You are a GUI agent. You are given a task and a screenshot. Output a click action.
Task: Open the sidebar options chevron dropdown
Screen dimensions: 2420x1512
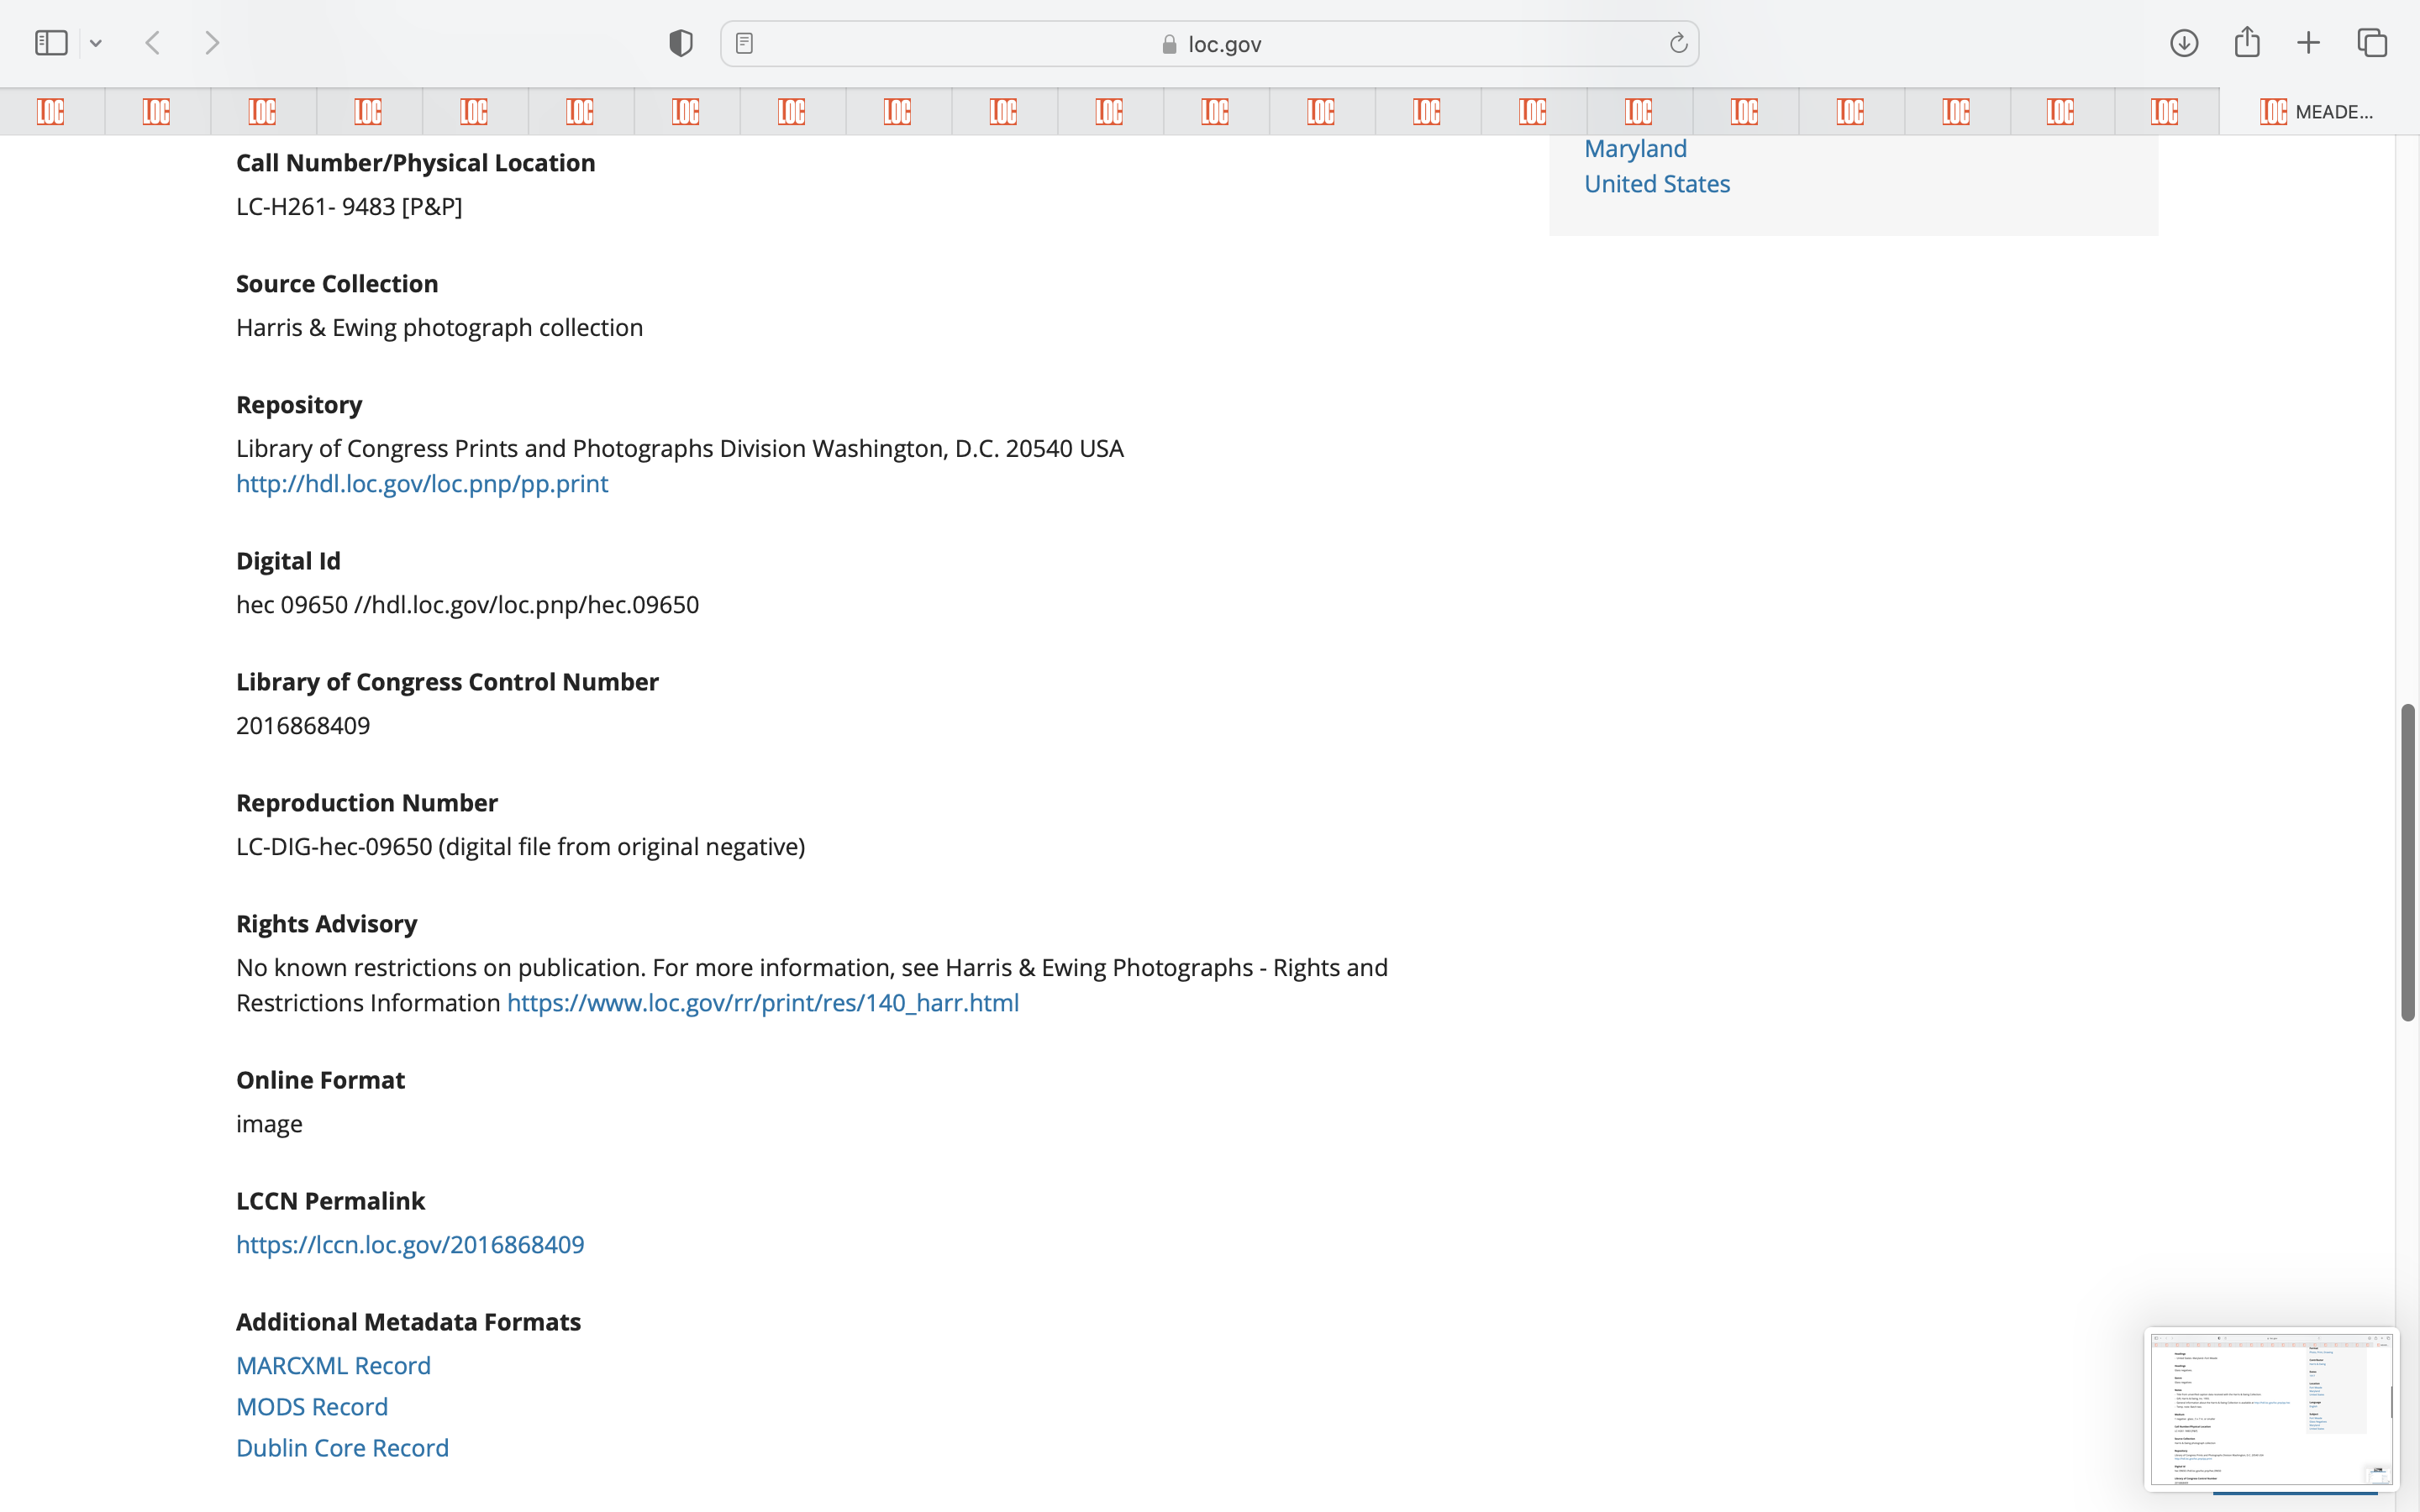click(96, 43)
